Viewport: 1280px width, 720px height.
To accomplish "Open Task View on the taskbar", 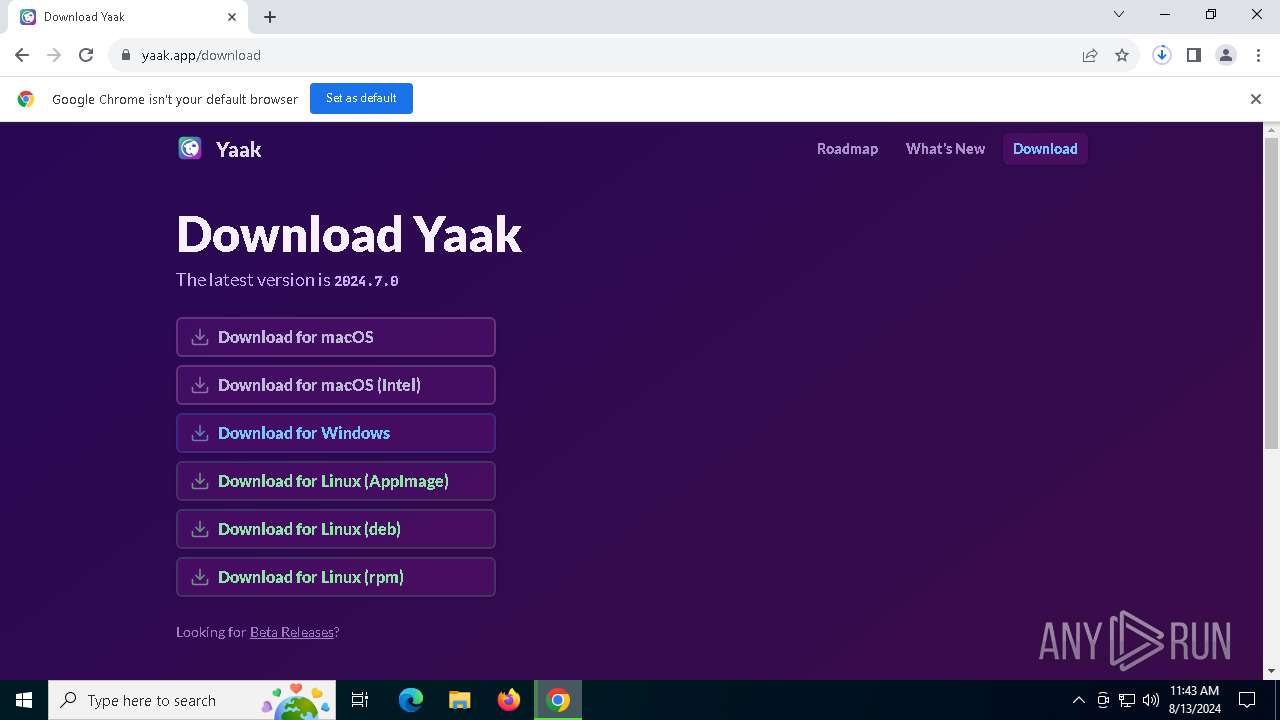I will (x=360, y=700).
